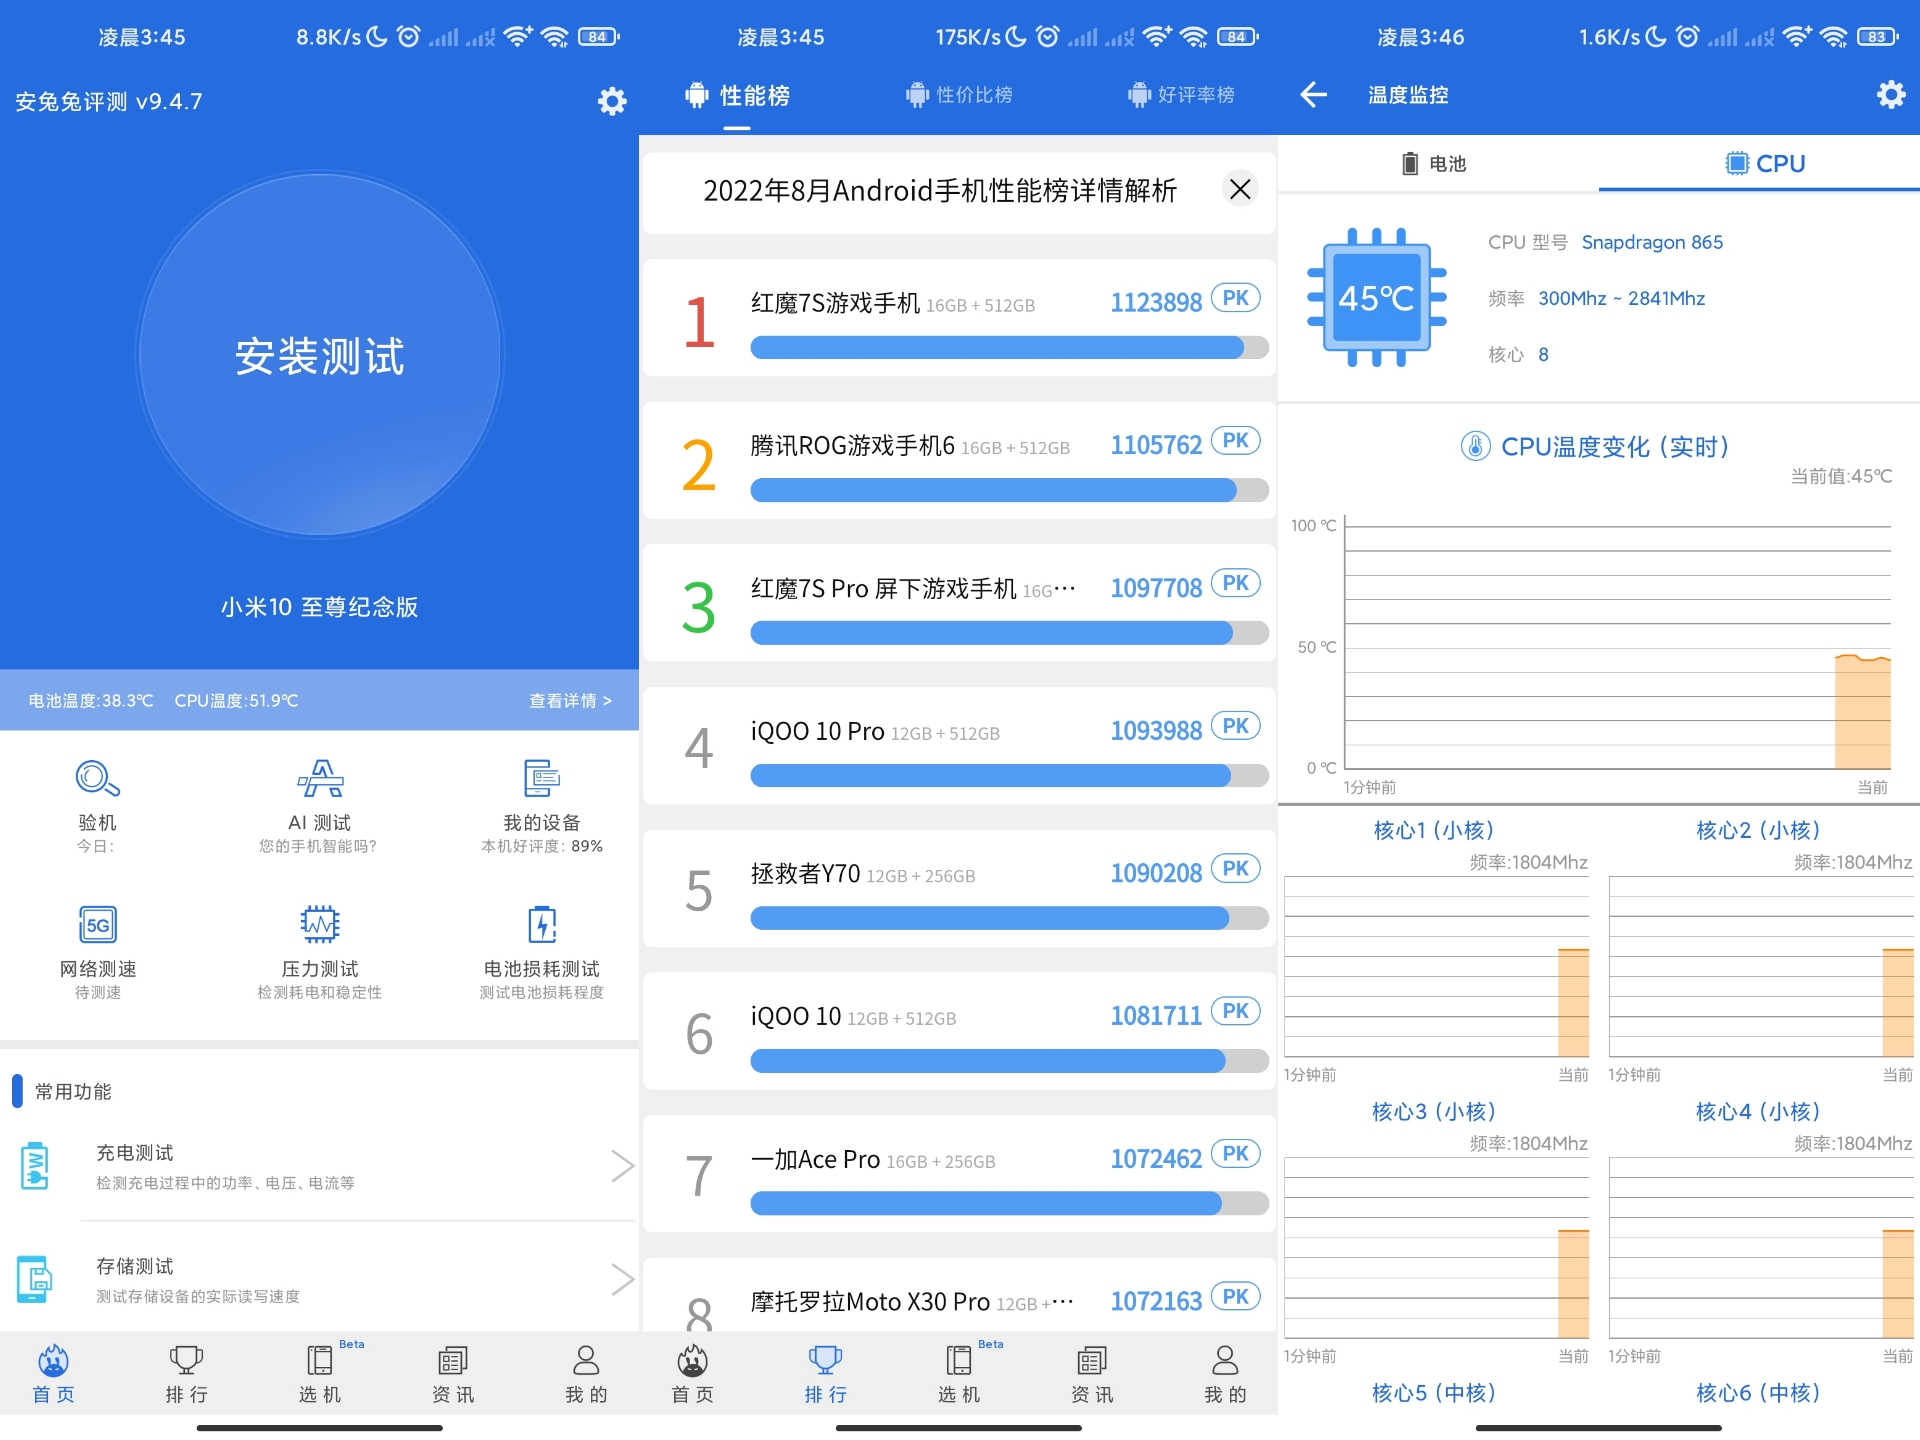Open the AI 测试 icon
This screenshot has height=1440, width=1920.
[320, 779]
